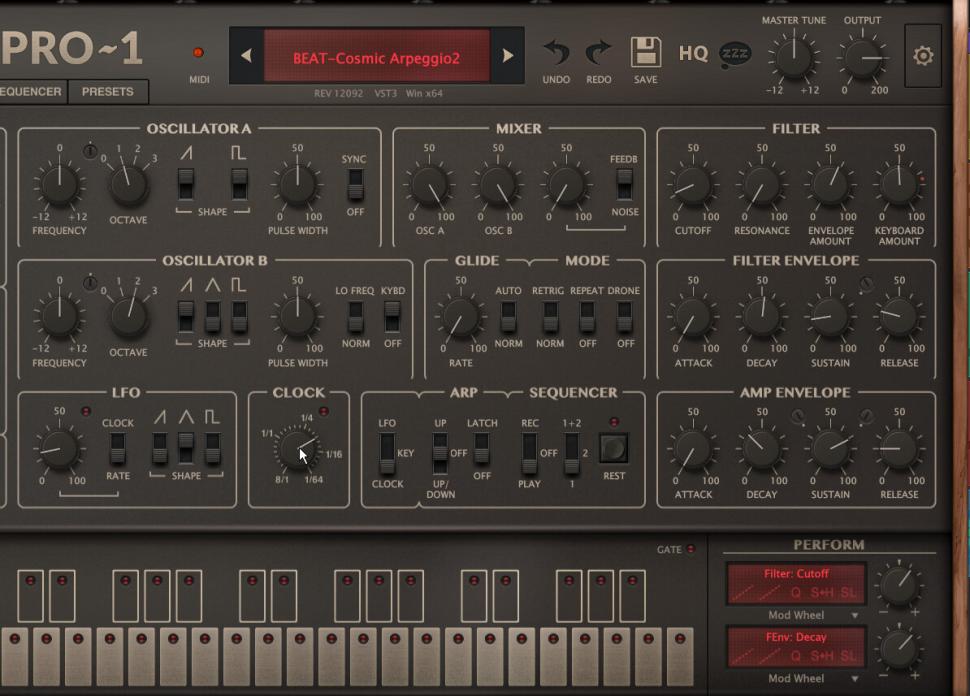Viewport: 970px width, 696px height.
Task: Click the right arrow to load next preset
Action: coord(507,57)
